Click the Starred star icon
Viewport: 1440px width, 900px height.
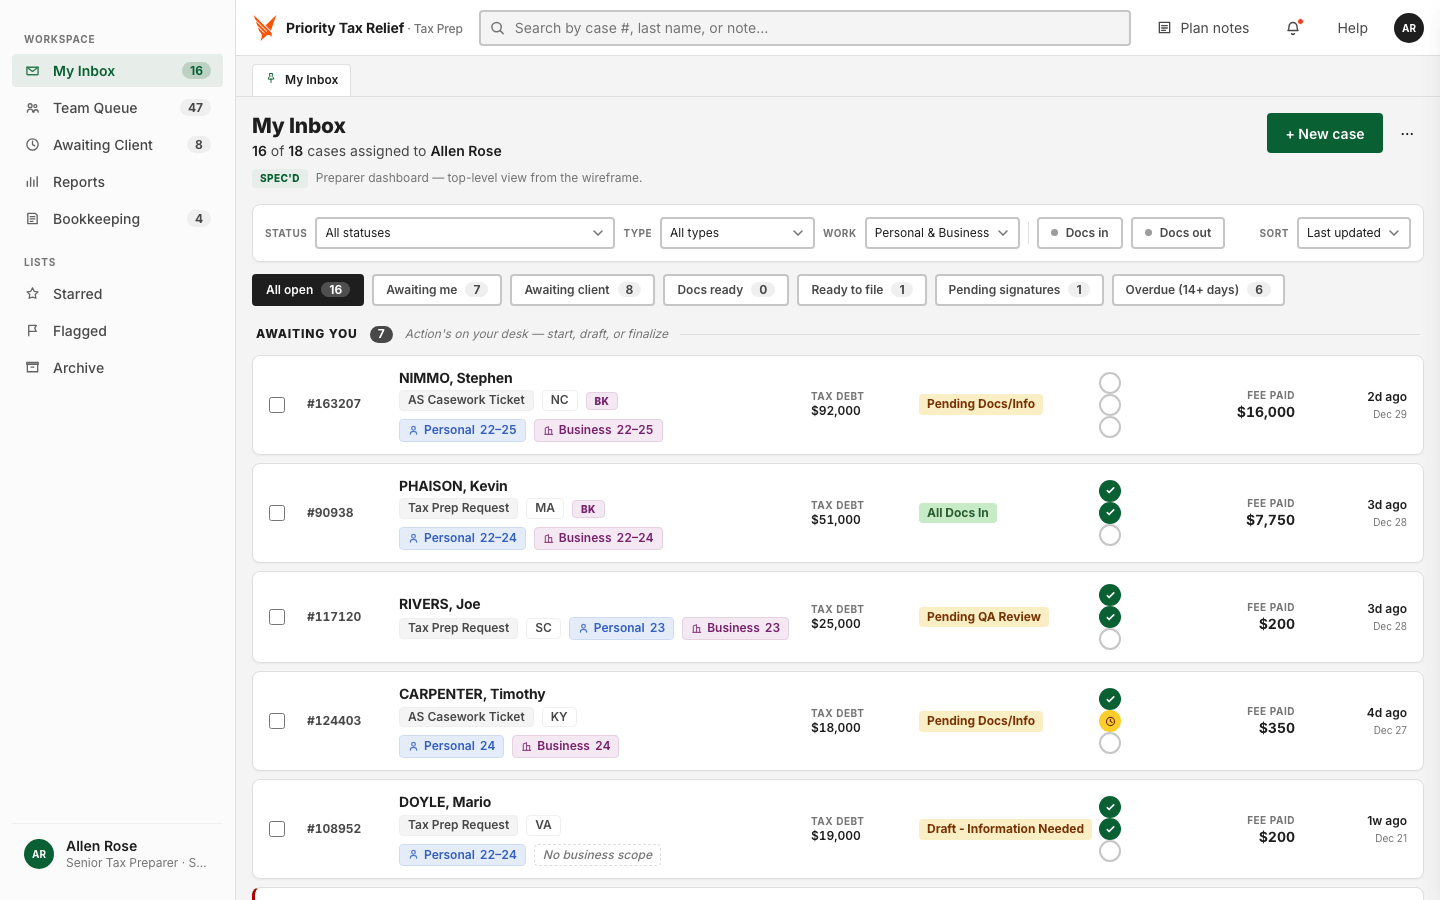33,294
